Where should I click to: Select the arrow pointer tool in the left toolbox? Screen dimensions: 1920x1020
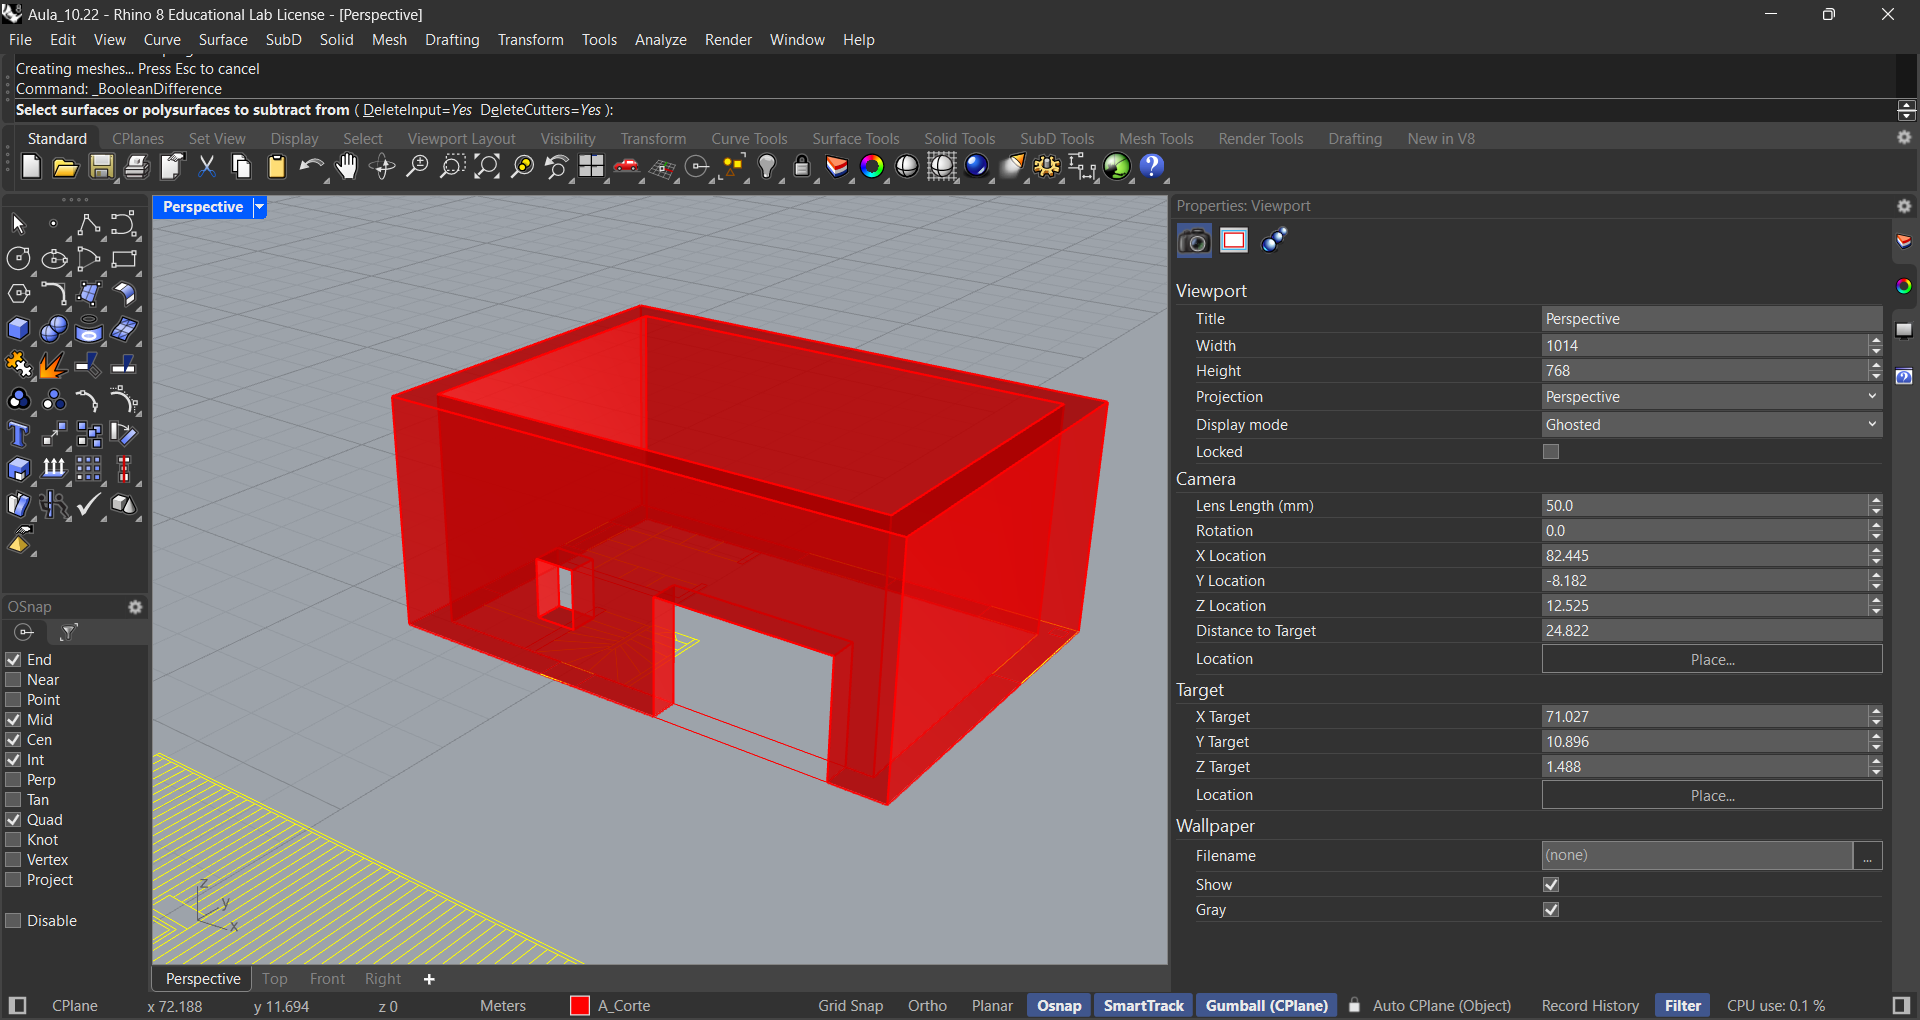(x=19, y=225)
